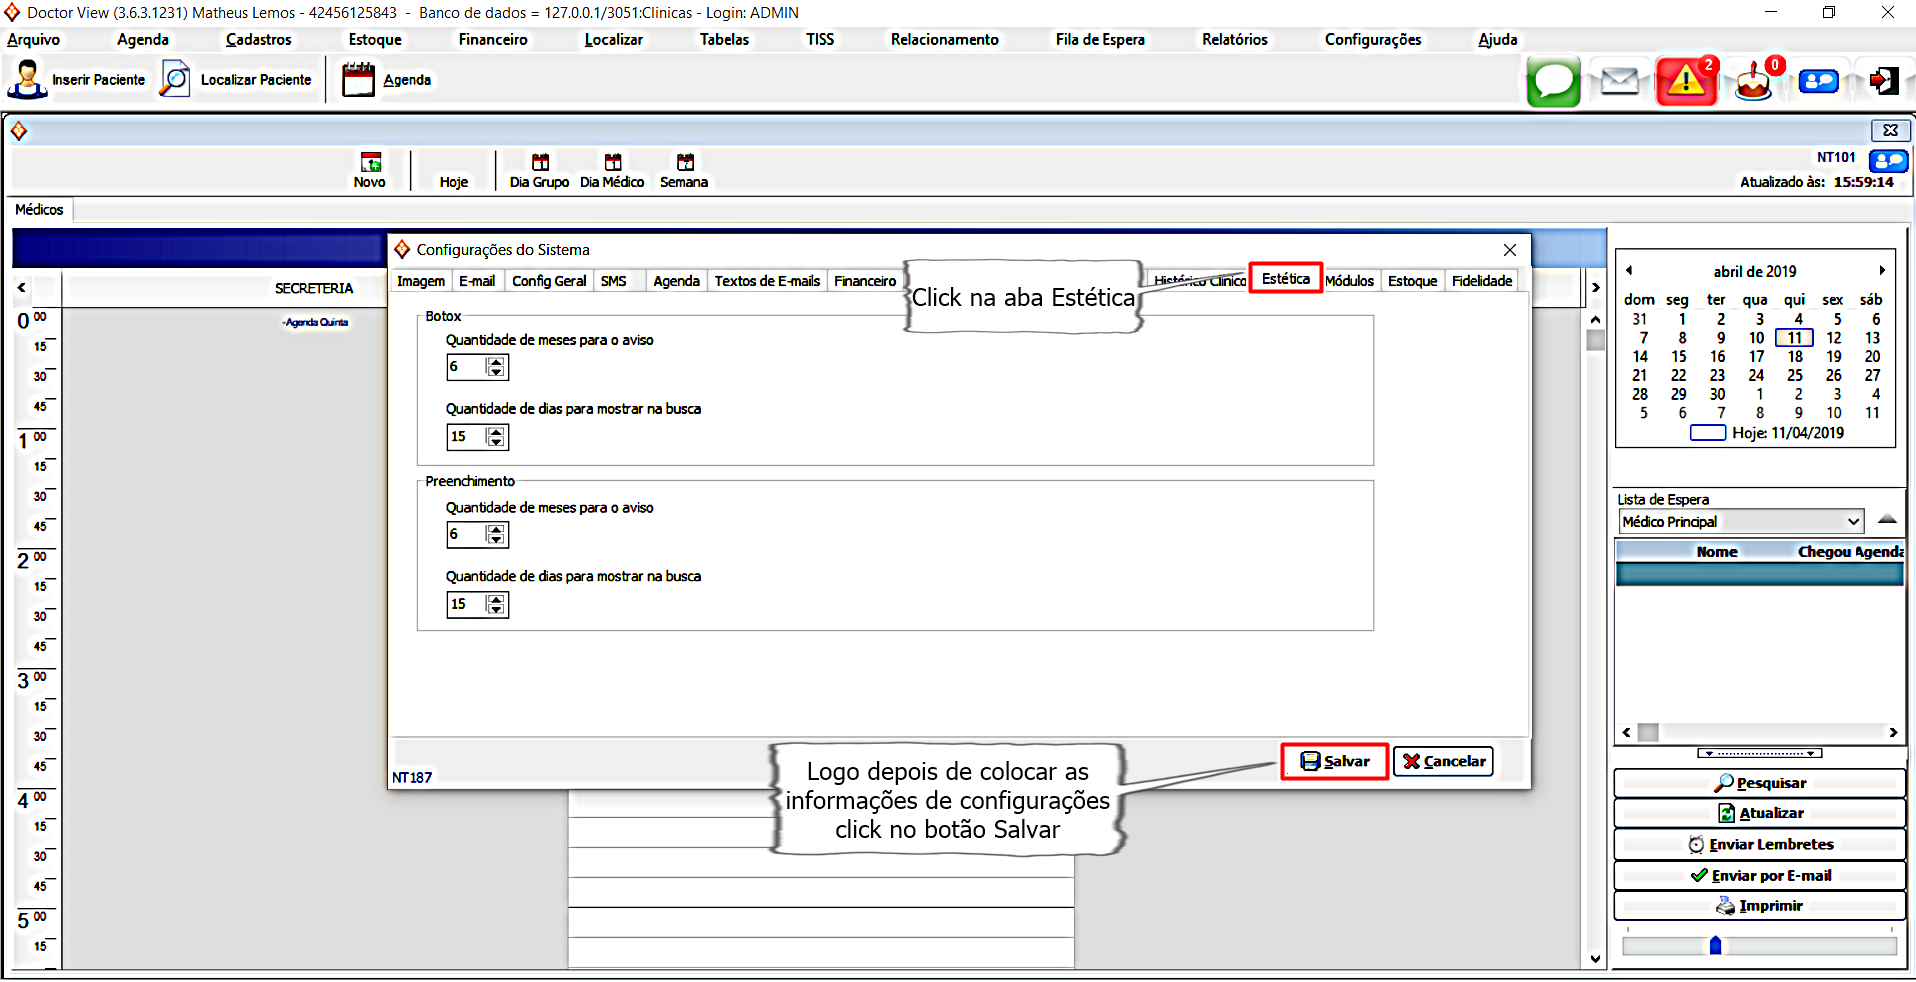1916x982 pixels.
Task: Click the Salvar button
Action: (x=1334, y=762)
